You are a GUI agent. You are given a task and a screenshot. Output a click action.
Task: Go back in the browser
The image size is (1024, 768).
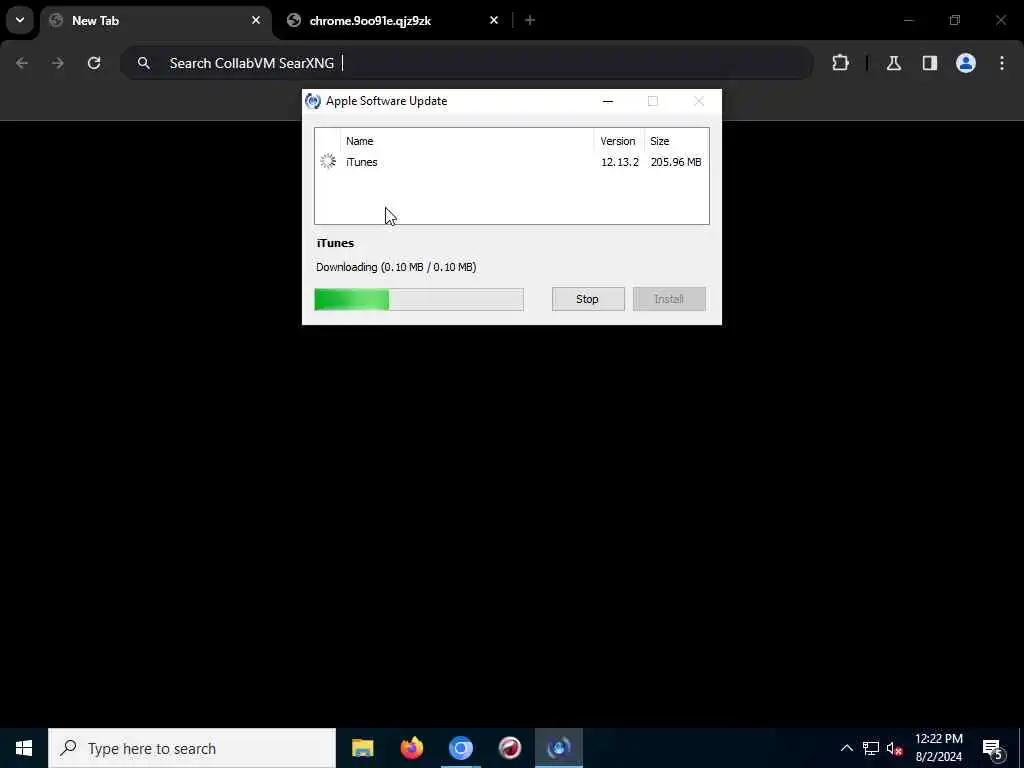(x=22, y=63)
